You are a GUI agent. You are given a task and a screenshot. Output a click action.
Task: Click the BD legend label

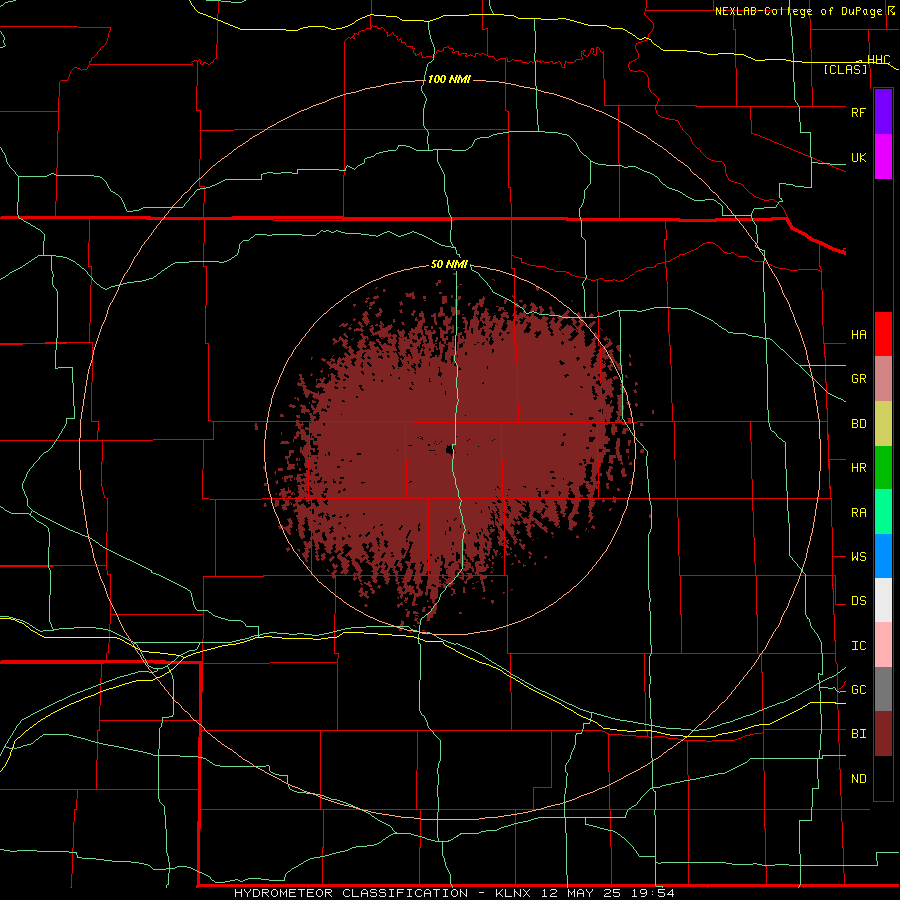(858, 424)
